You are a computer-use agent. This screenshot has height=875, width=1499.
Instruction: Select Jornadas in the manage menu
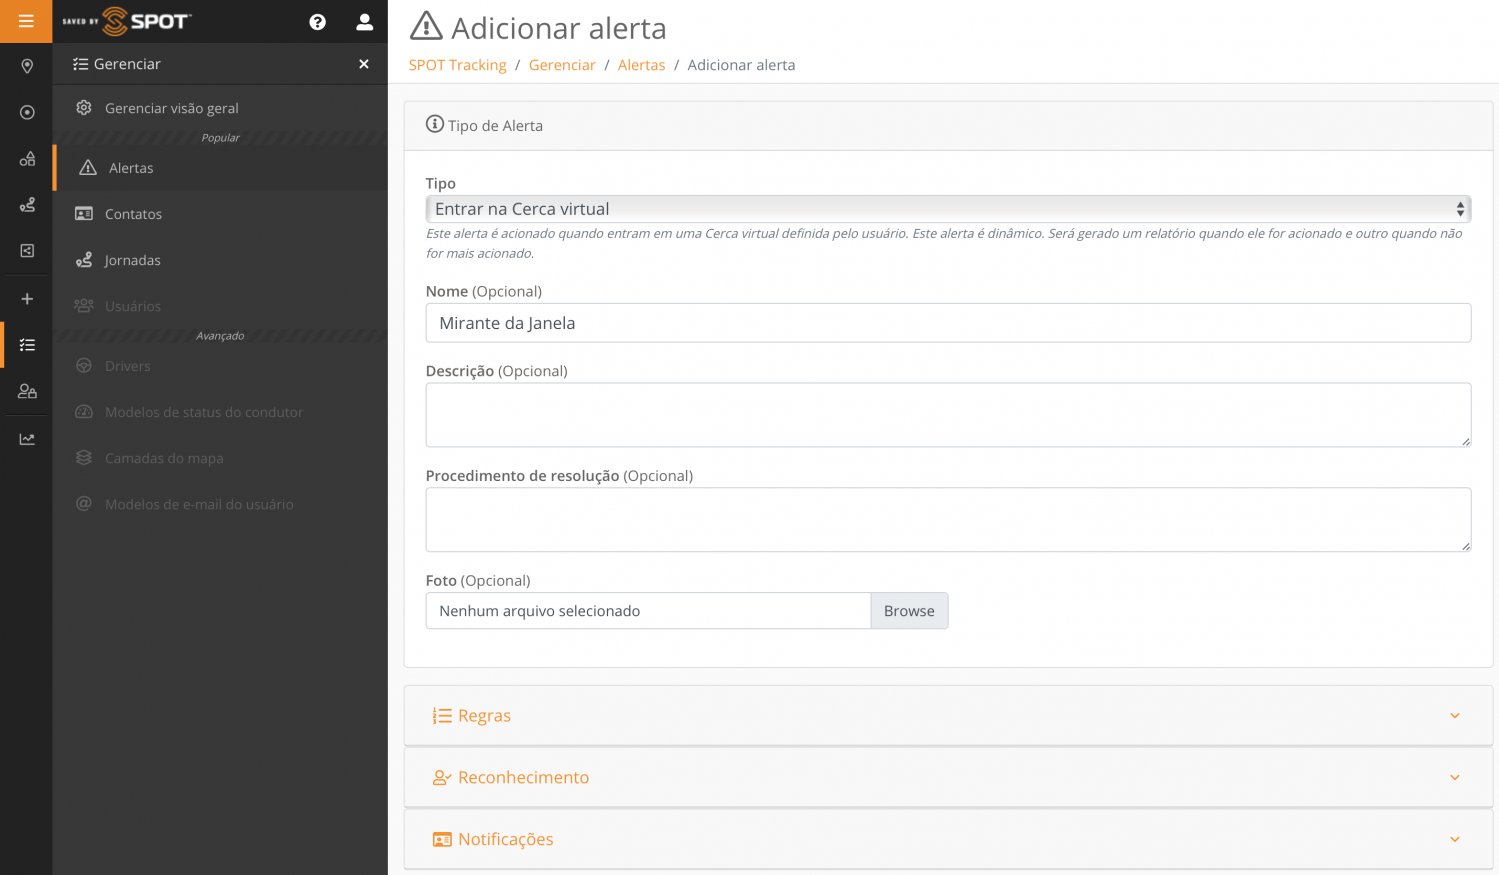tap(132, 260)
